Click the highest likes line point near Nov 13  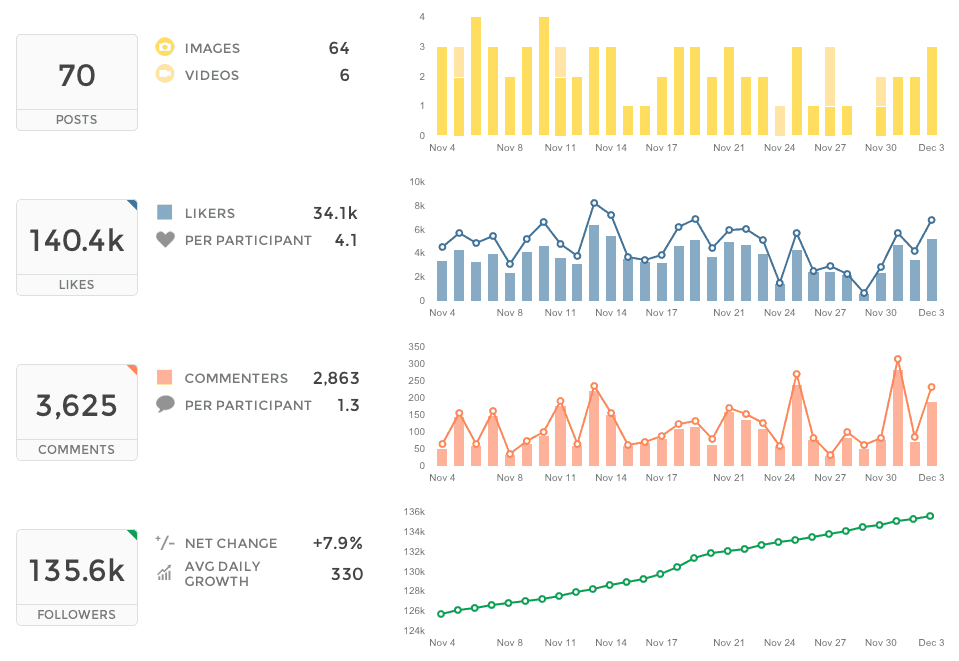(x=594, y=203)
